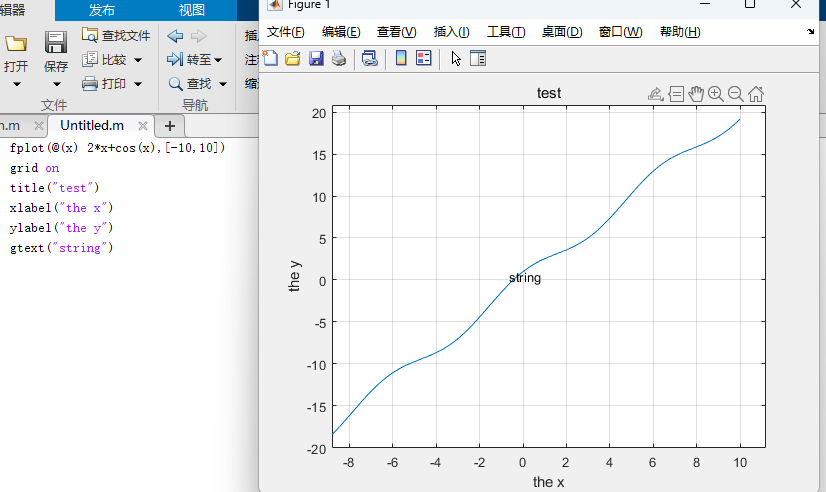Open the 查看(V) menu in Figure window

(x=396, y=32)
